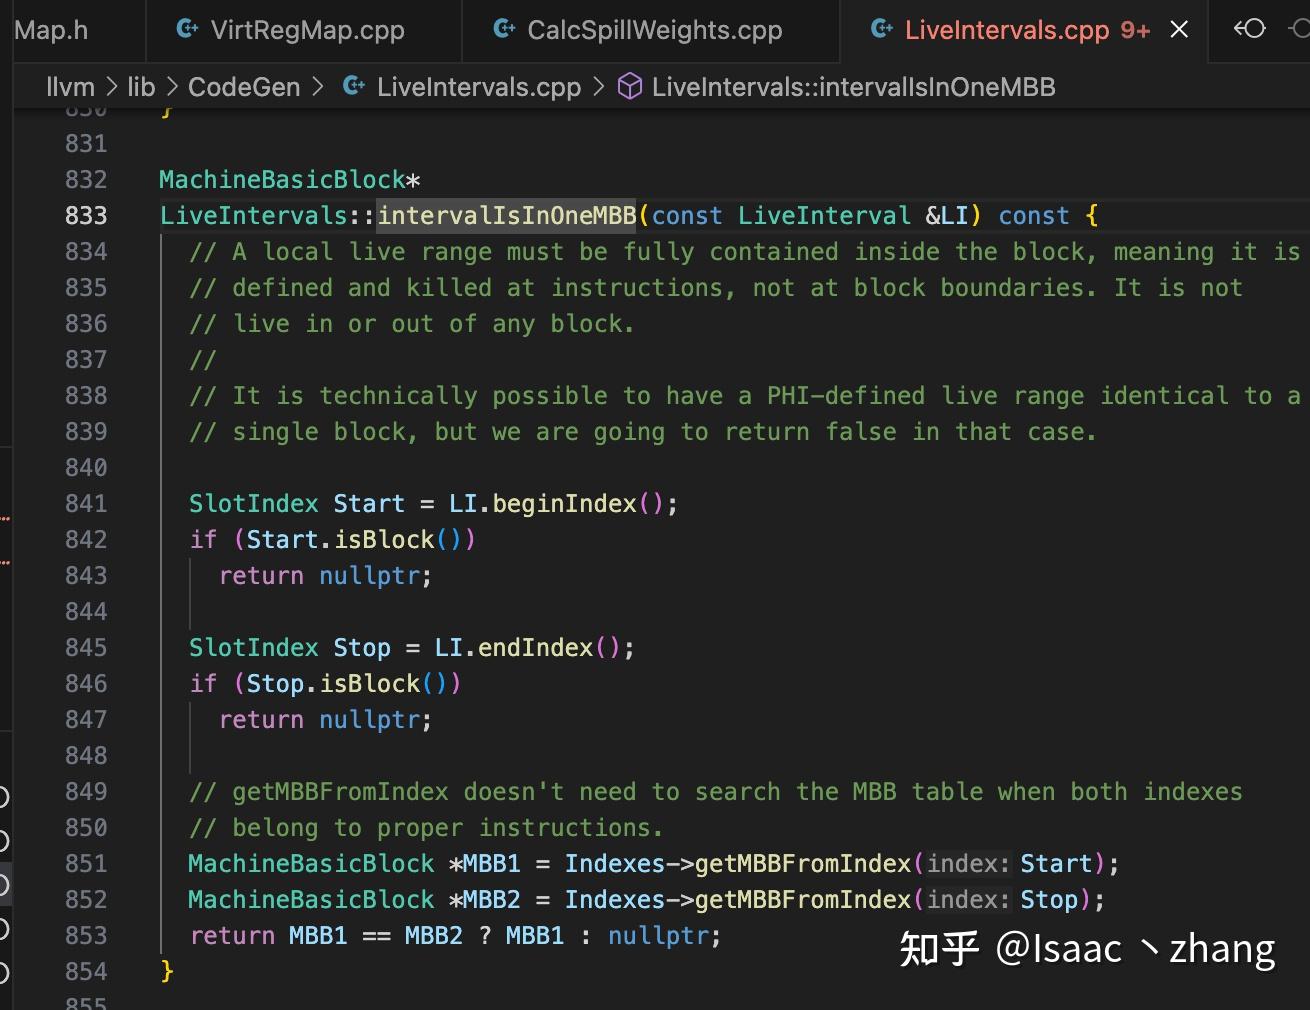Click the C++ file icon in breadcrumbs
1310x1010 pixels.
click(x=353, y=87)
